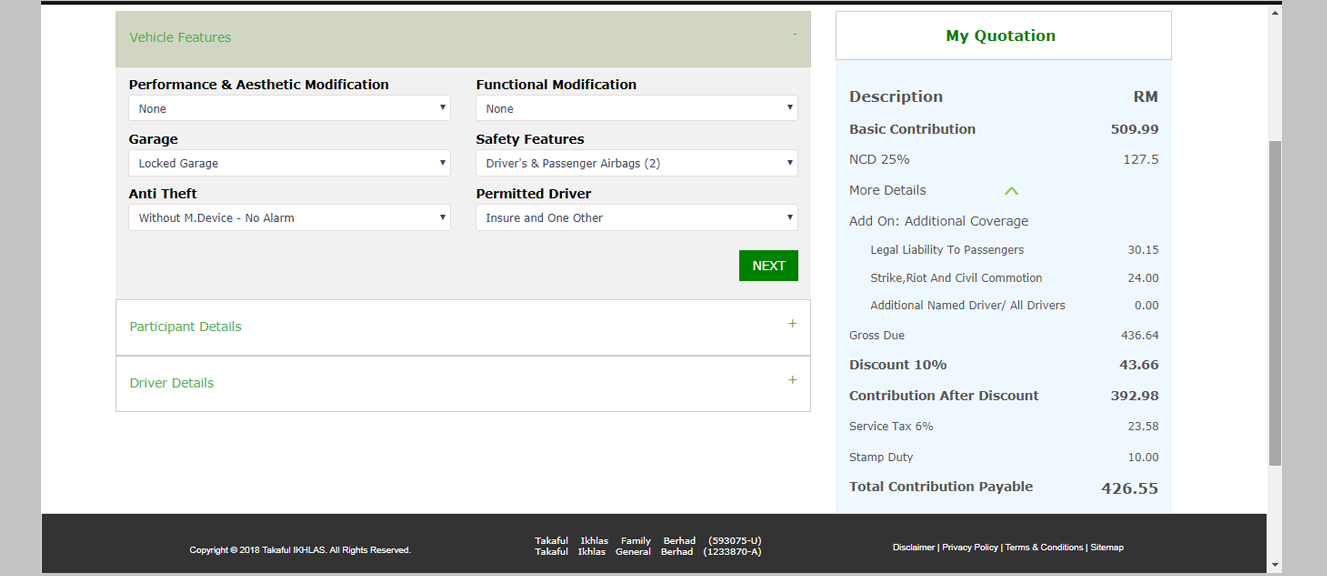The height and width of the screenshot is (576, 1327).
Task: Collapse the Vehicle Features section
Action: click(x=463, y=38)
